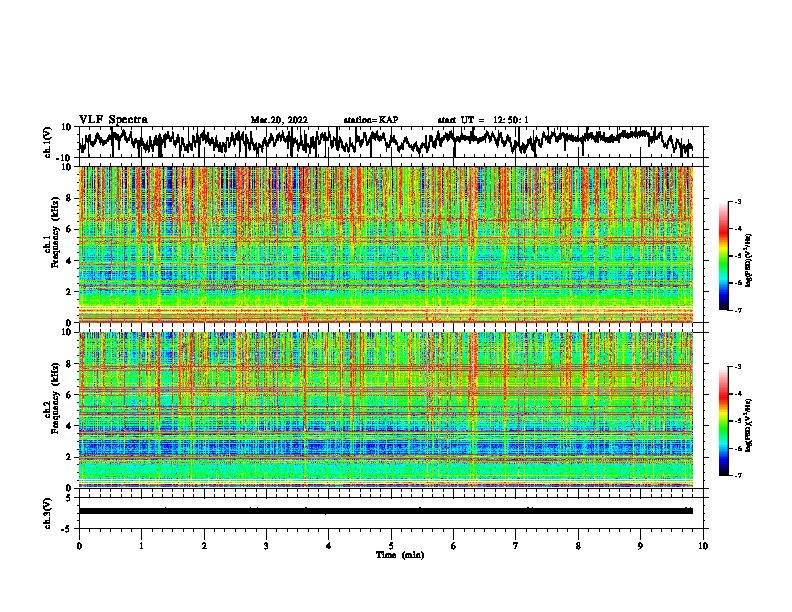This screenshot has width=792, height=612.
Task: Click the ch.2 color scale bar
Action: pos(723,421)
